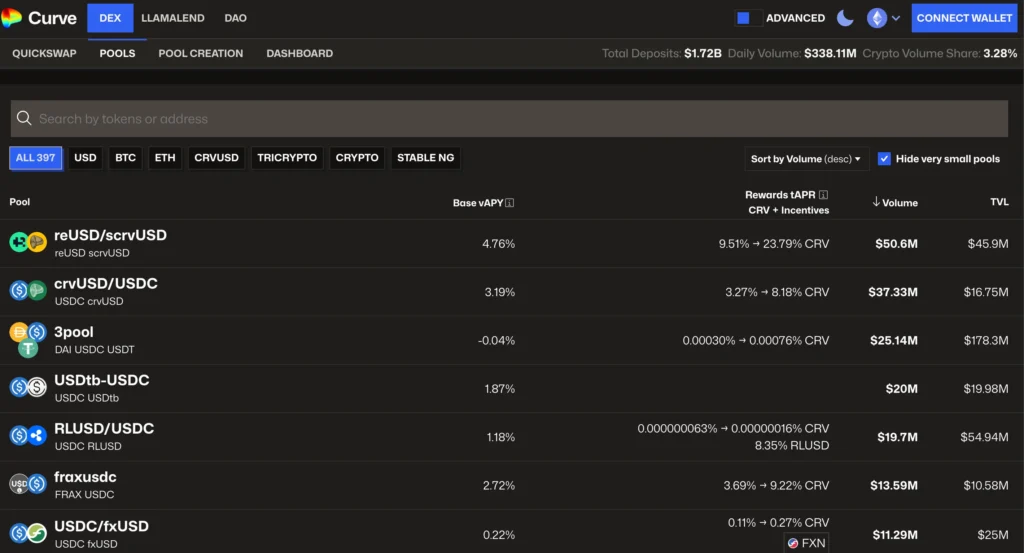Open the USDC/fxUSD pool name
The image size is (1024, 553).
point(101,526)
